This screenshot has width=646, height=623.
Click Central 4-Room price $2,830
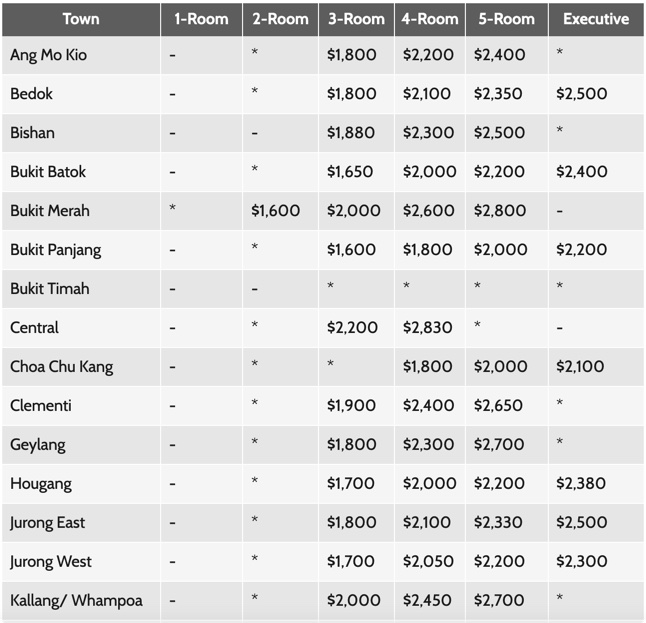(428, 328)
